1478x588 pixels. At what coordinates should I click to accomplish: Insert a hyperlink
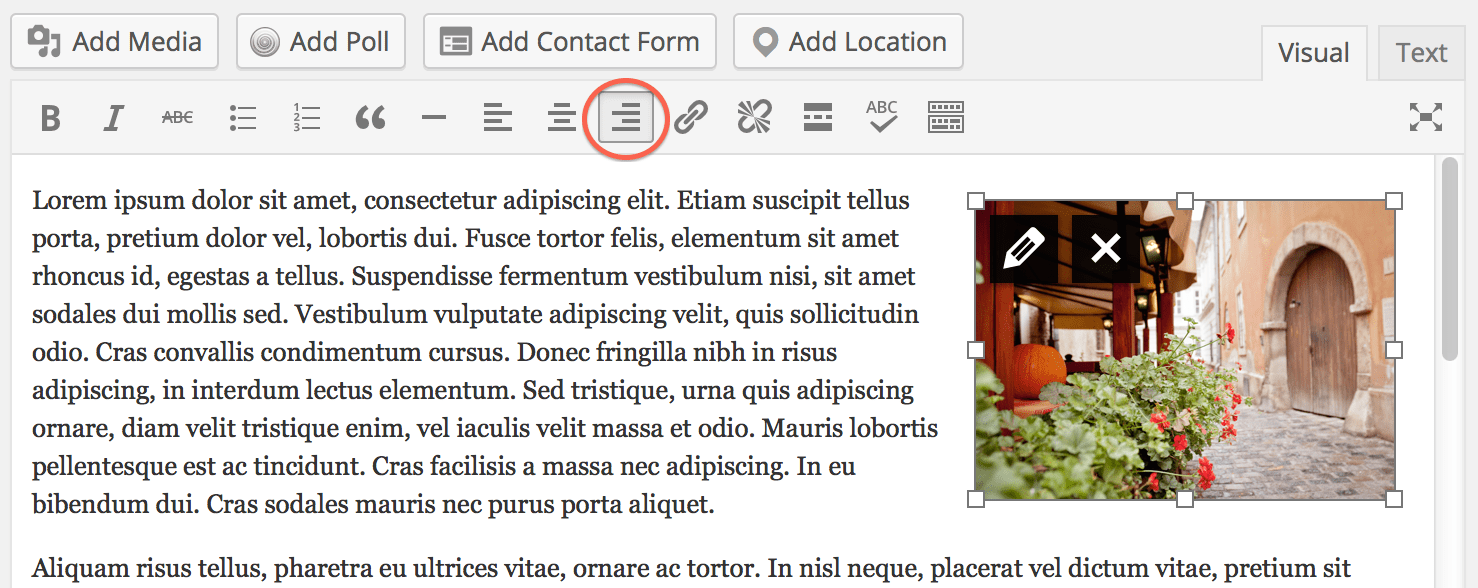coord(690,117)
